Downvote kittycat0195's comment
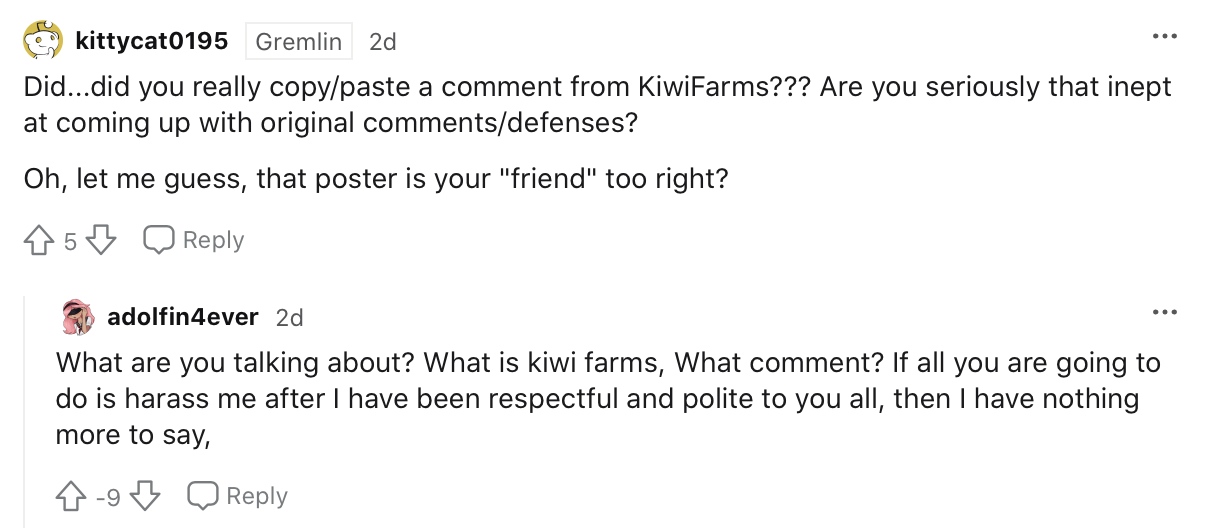This screenshot has height=528, width=1213. point(101,240)
